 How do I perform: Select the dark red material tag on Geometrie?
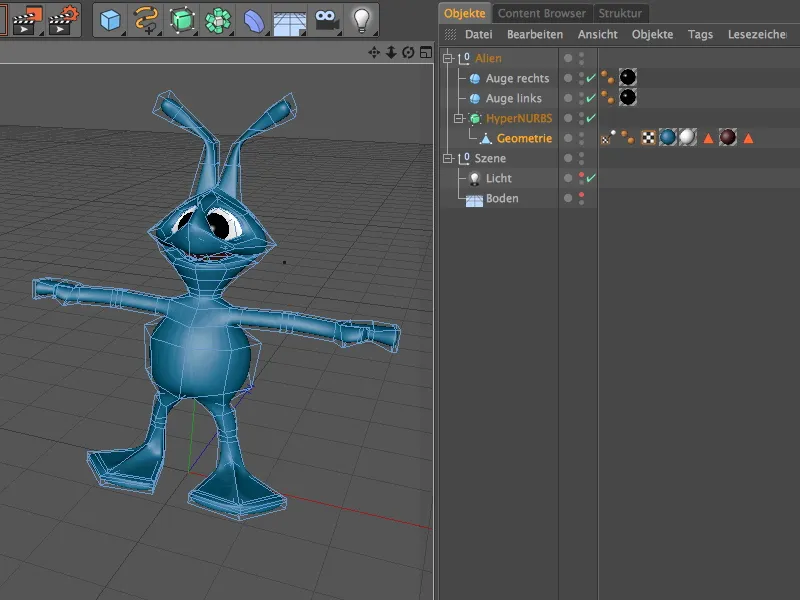(x=728, y=137)
